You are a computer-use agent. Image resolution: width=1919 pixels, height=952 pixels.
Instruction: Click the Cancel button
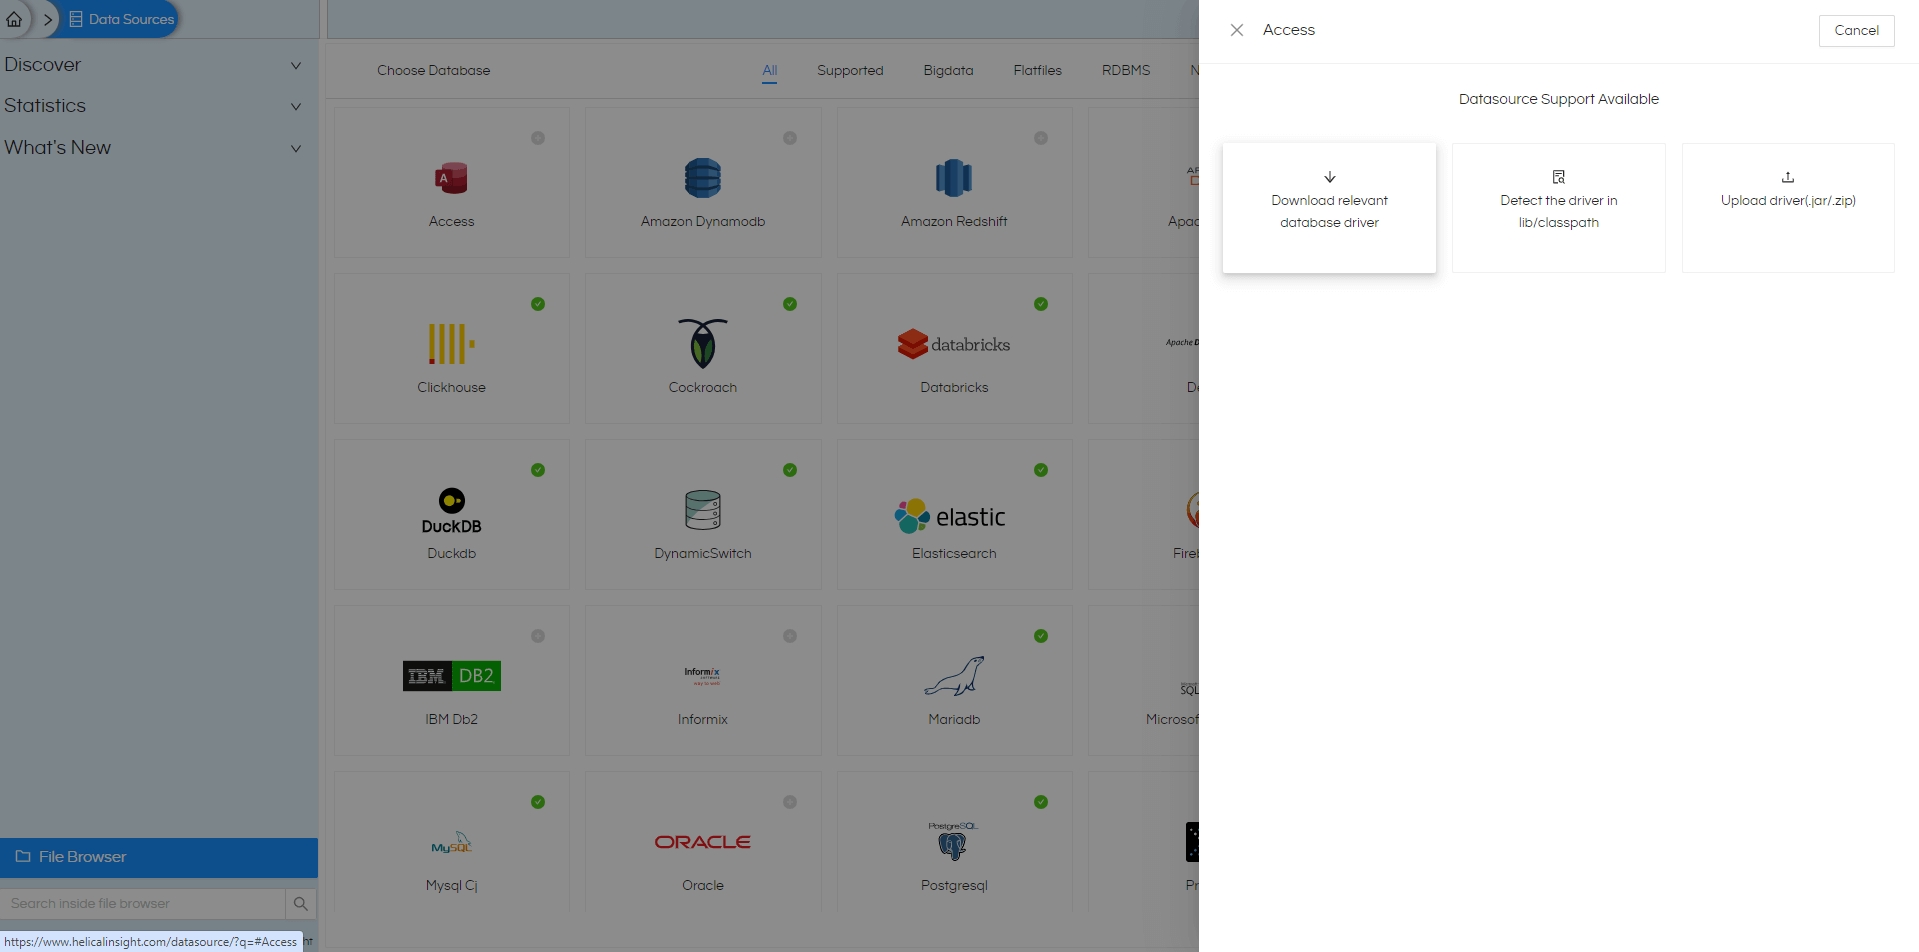[1856, 31]
